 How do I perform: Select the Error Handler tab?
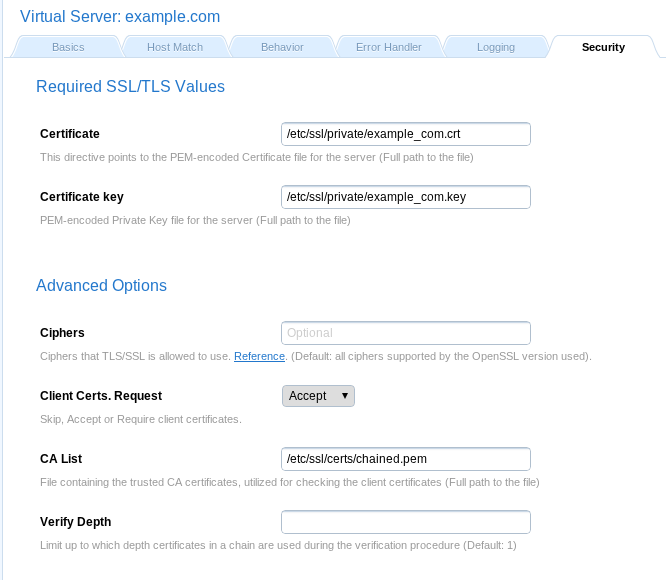pos(389,47)
